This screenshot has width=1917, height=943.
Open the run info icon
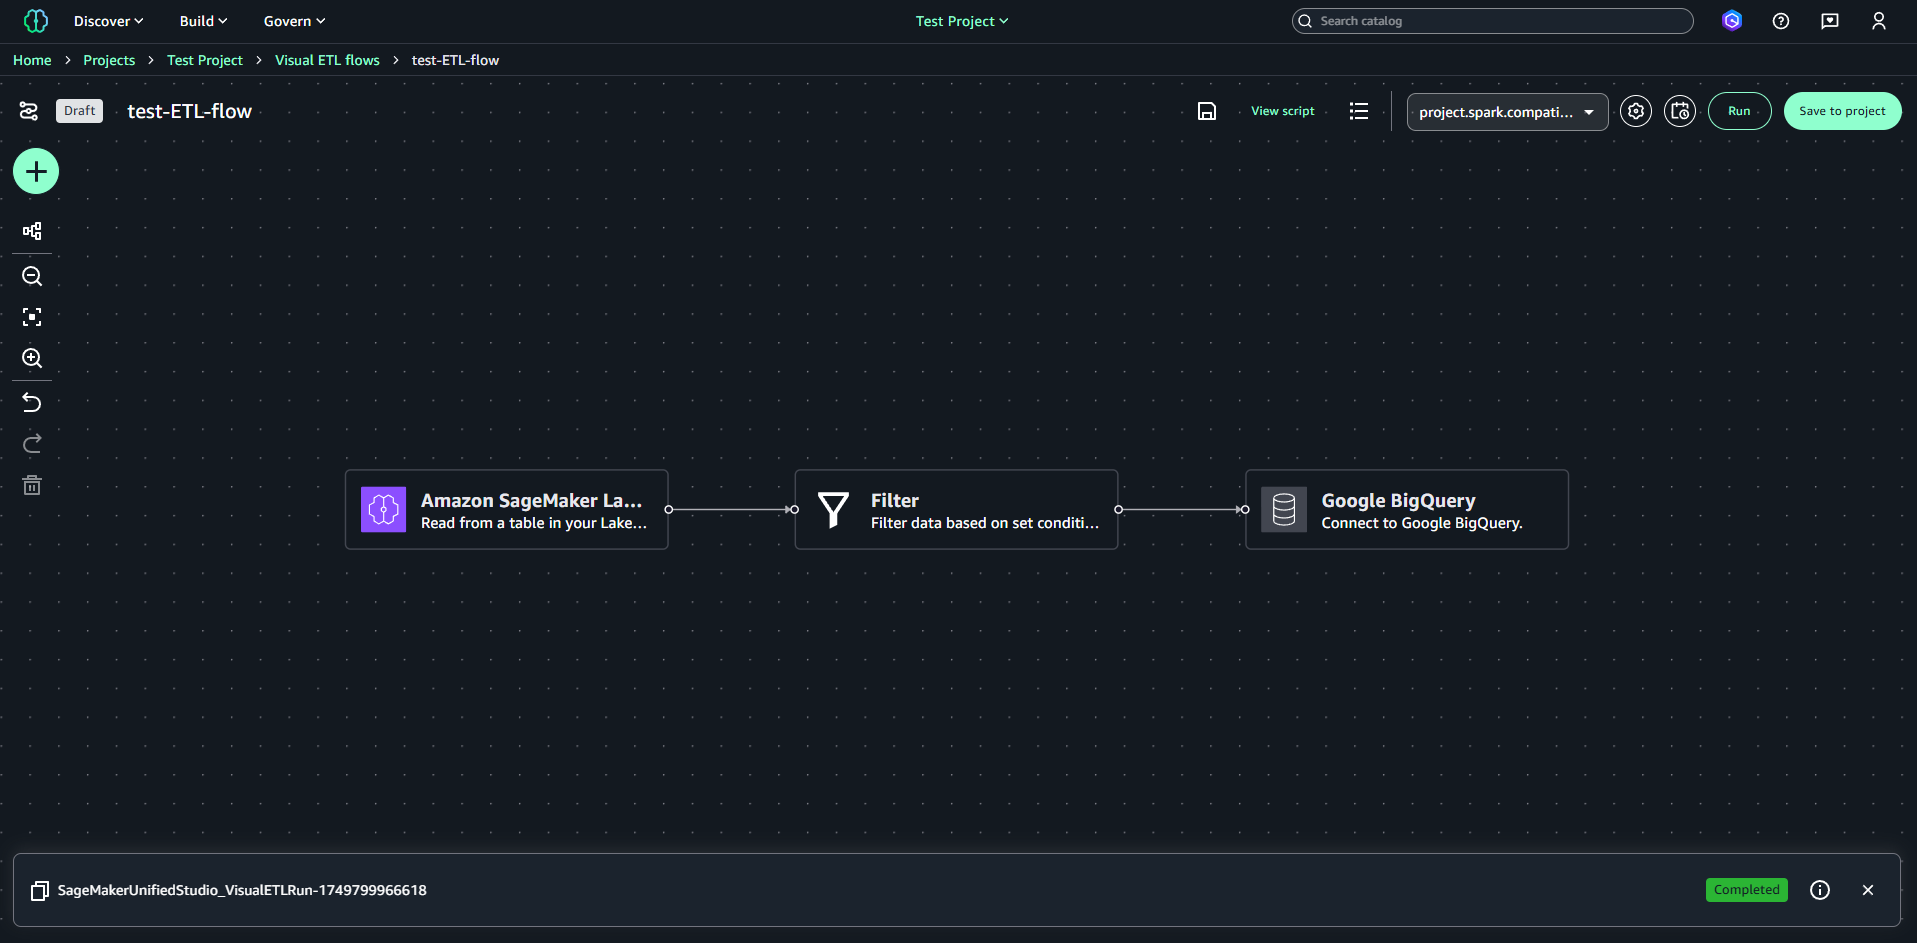[1820, 890]
